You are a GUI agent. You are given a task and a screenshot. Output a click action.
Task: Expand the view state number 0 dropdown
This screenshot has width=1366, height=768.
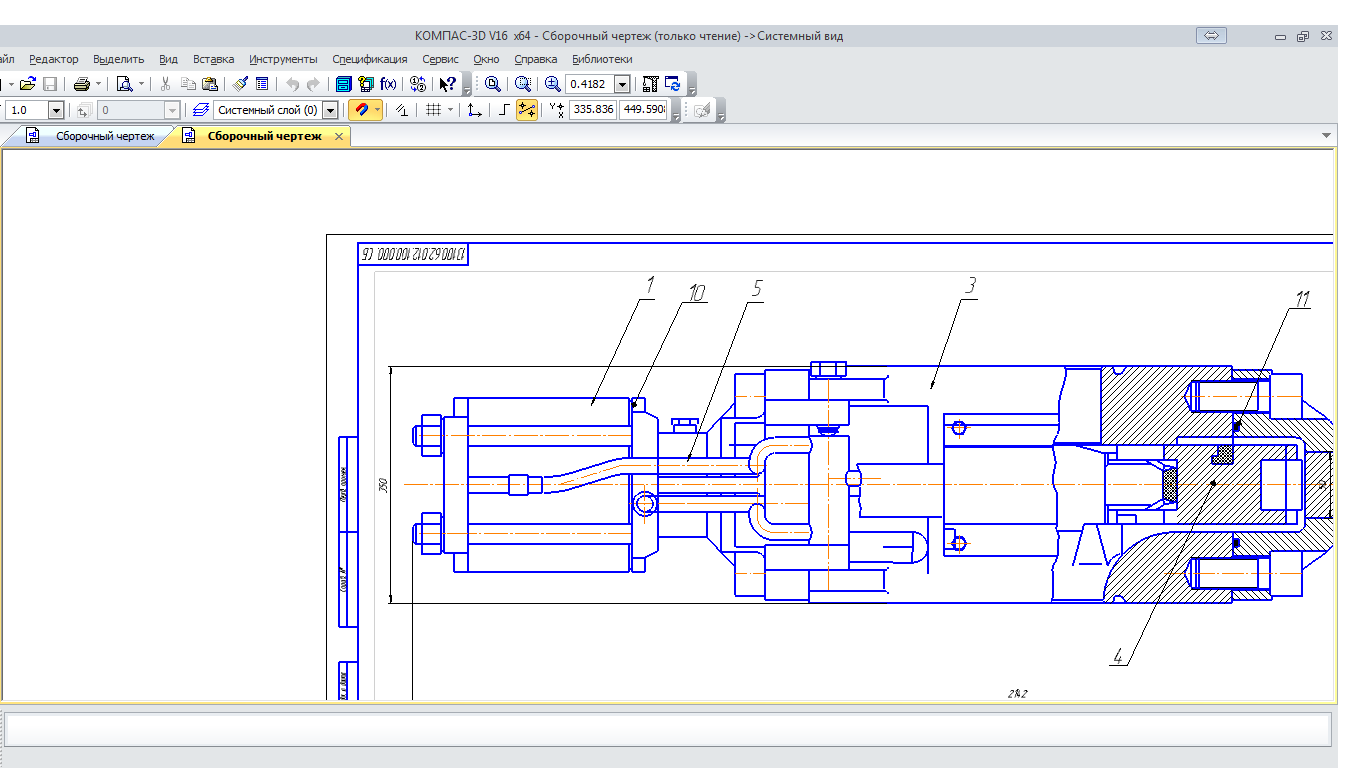click(x=173, y=110)
